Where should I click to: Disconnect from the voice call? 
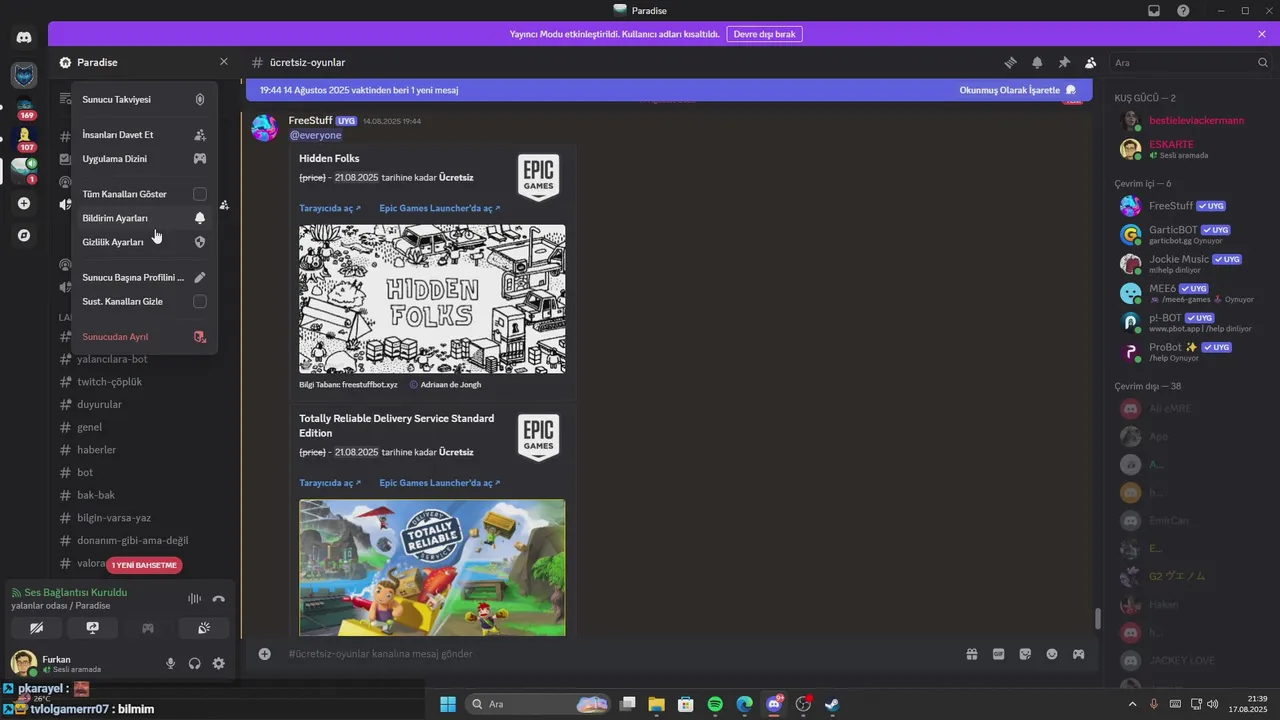coord(218,599)
